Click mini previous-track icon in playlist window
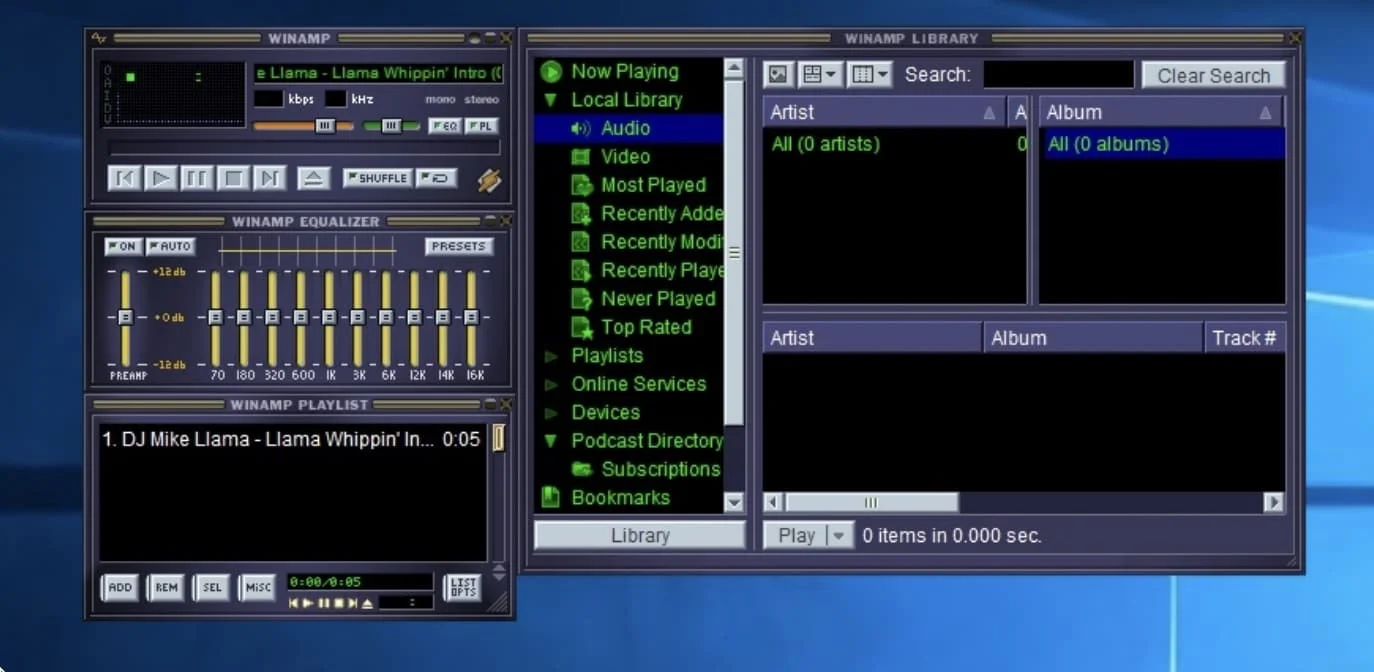Image resolution: width=1374 pixels, height=672 pixels. [294, 603]
